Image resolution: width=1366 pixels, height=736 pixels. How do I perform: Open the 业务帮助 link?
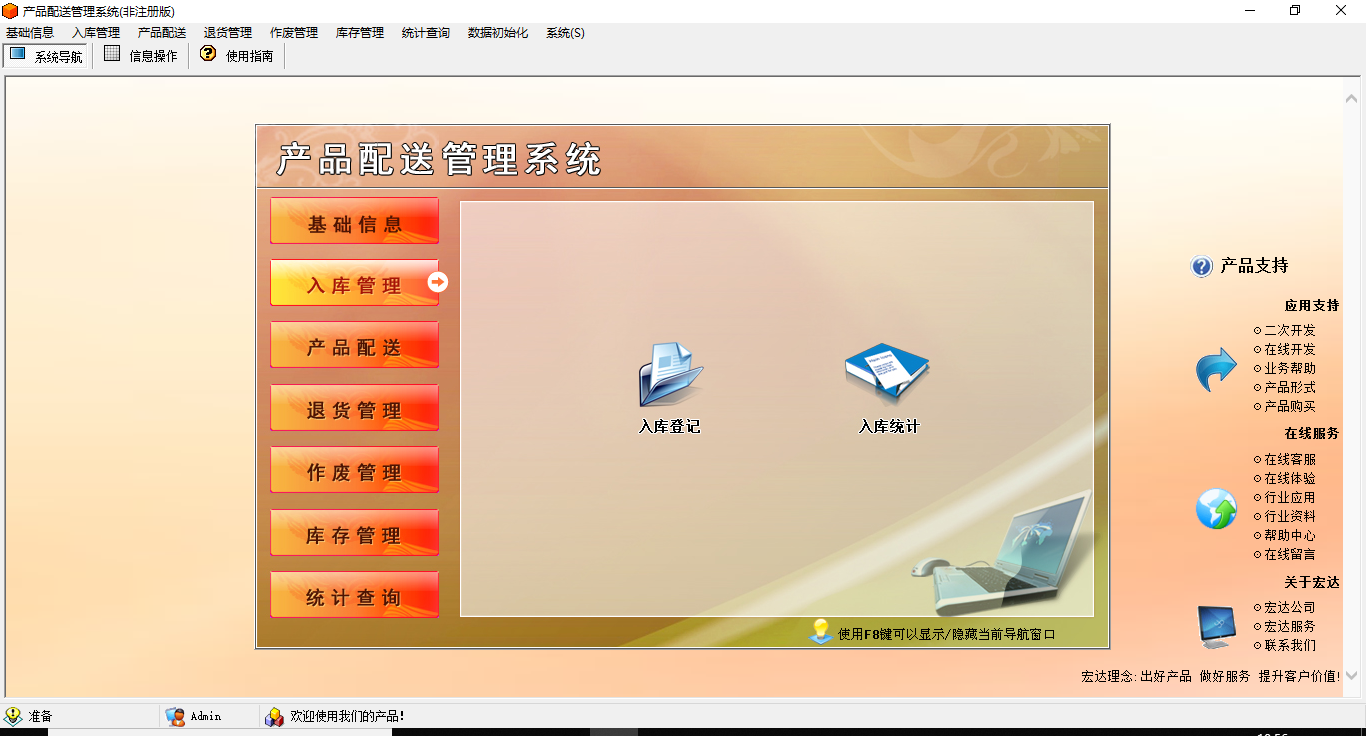[x=1290, y=368]
